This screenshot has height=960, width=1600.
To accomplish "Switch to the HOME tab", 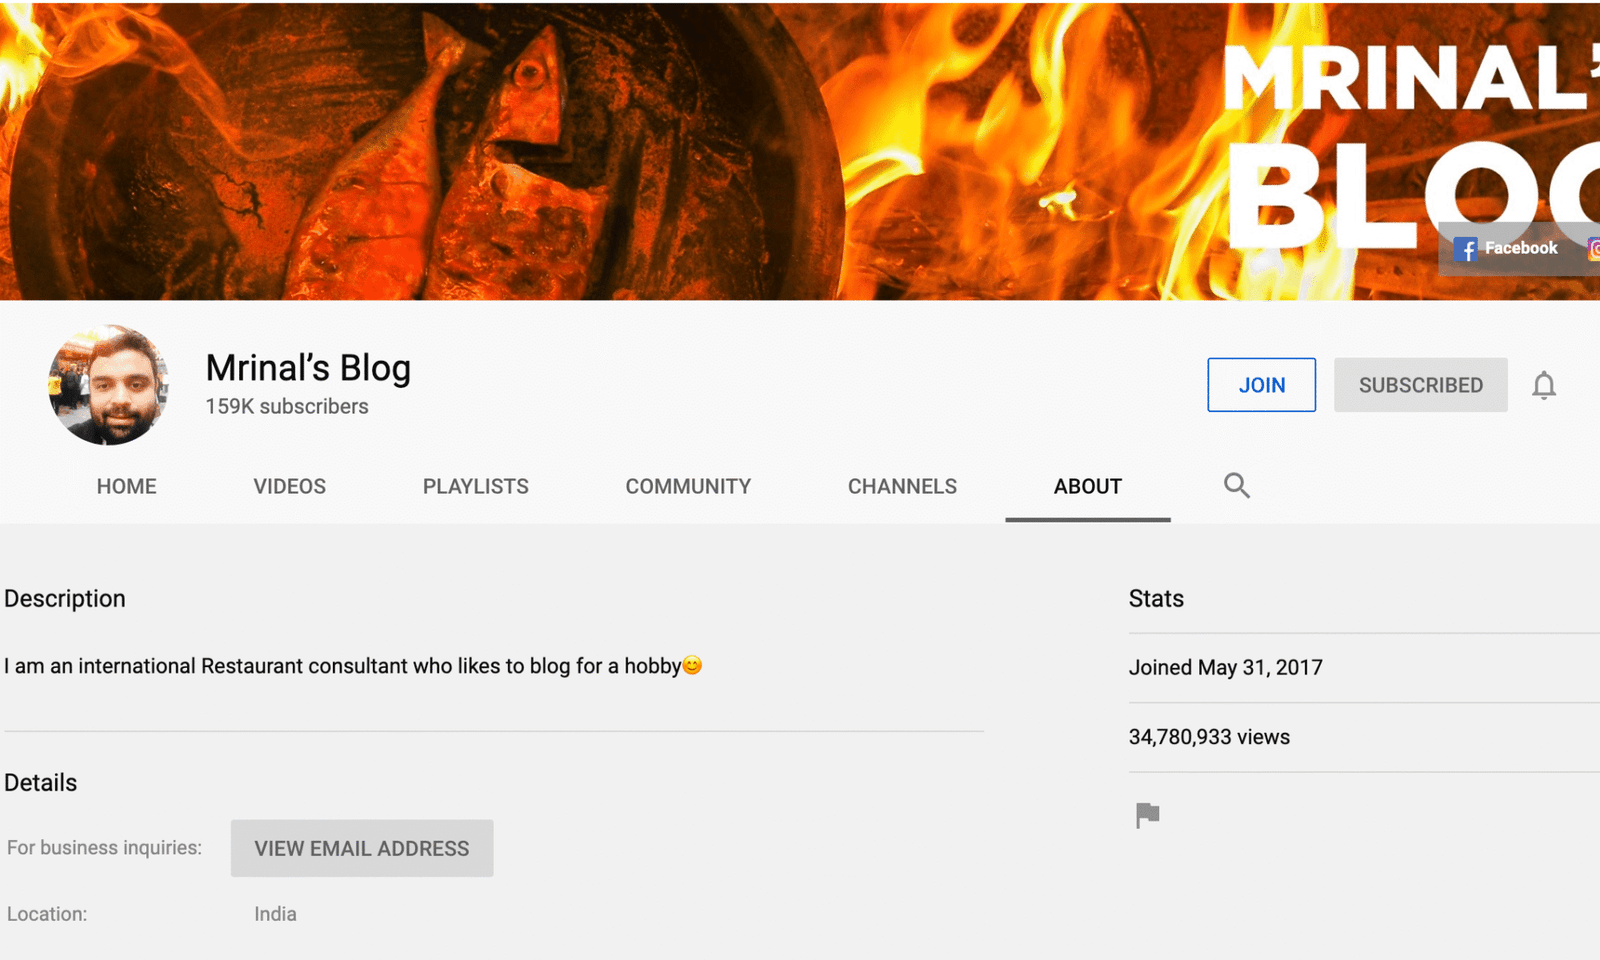I will point(127,487).
